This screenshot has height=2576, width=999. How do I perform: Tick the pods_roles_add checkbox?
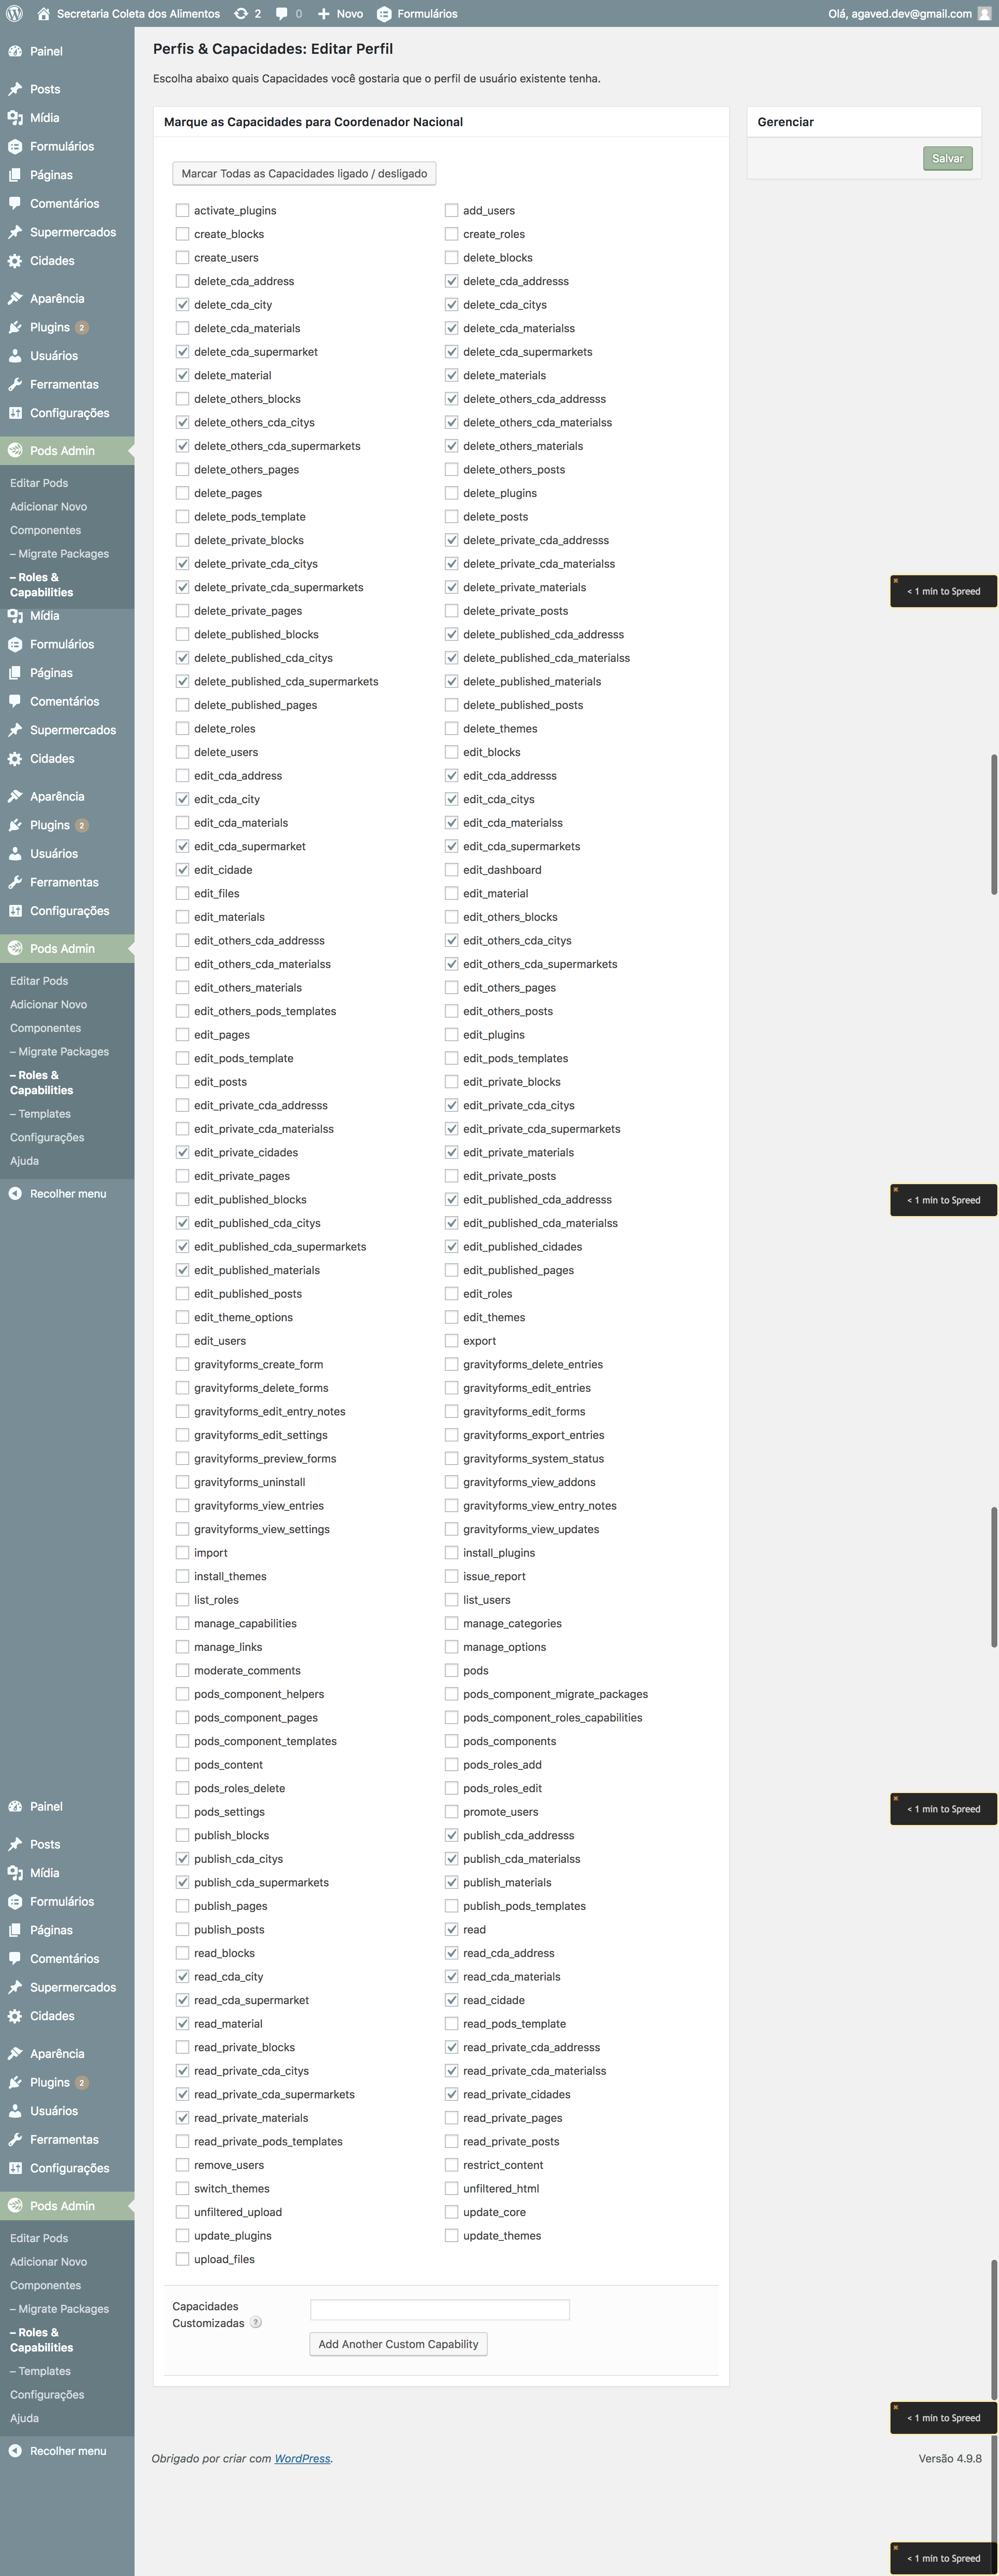451,1765
